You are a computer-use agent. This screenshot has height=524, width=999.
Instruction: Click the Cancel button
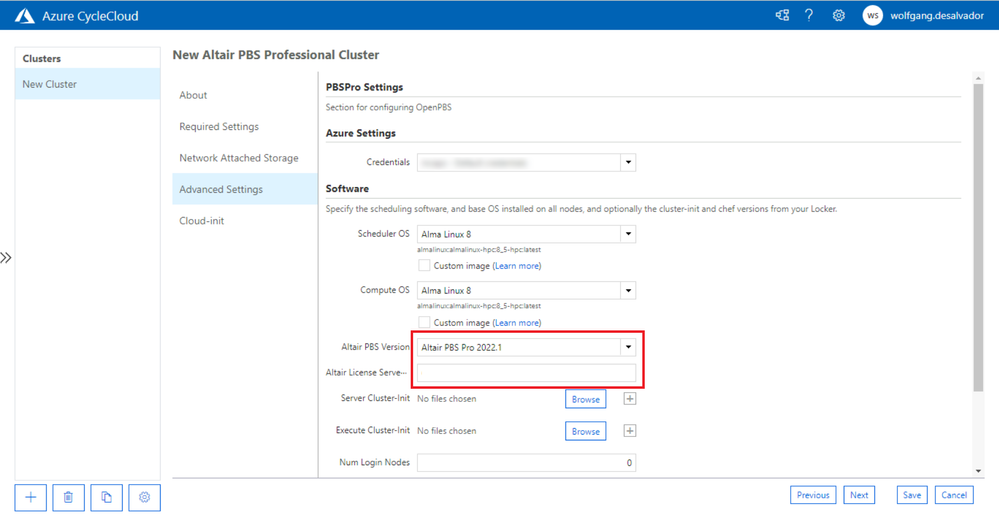[x=954, y=495]
